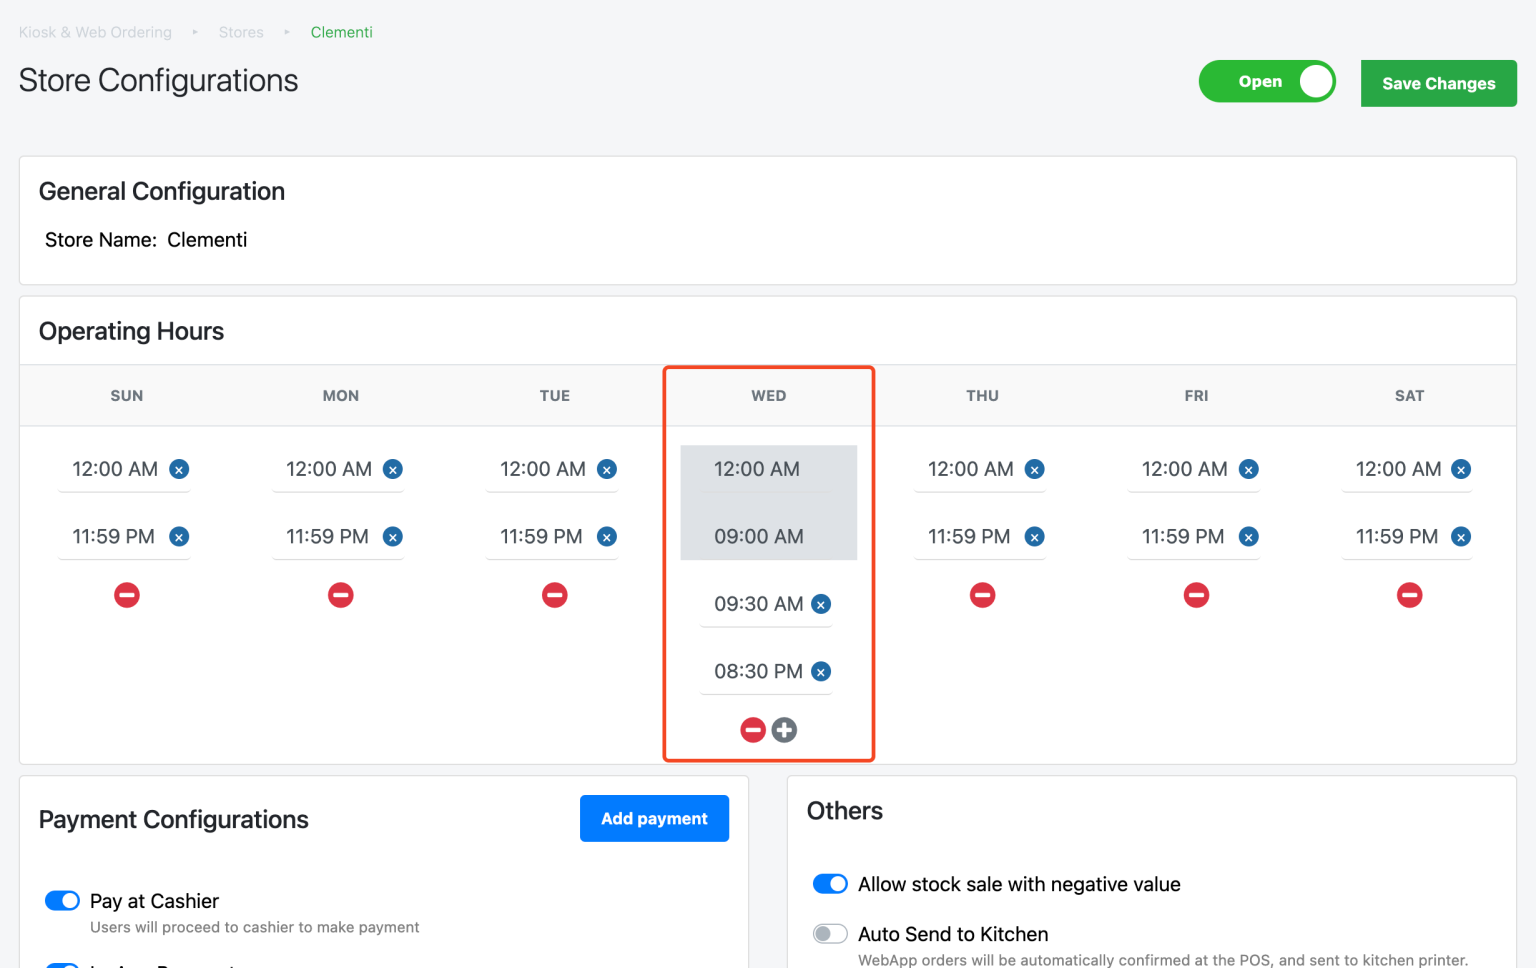Delete a Wednesday time row

[752, 729]
